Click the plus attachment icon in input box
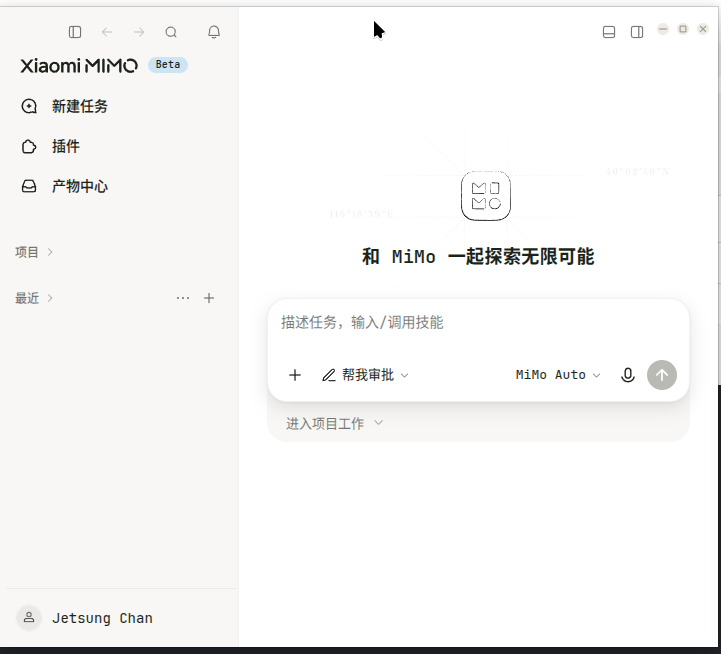721x654 pixels. [295, 375]
